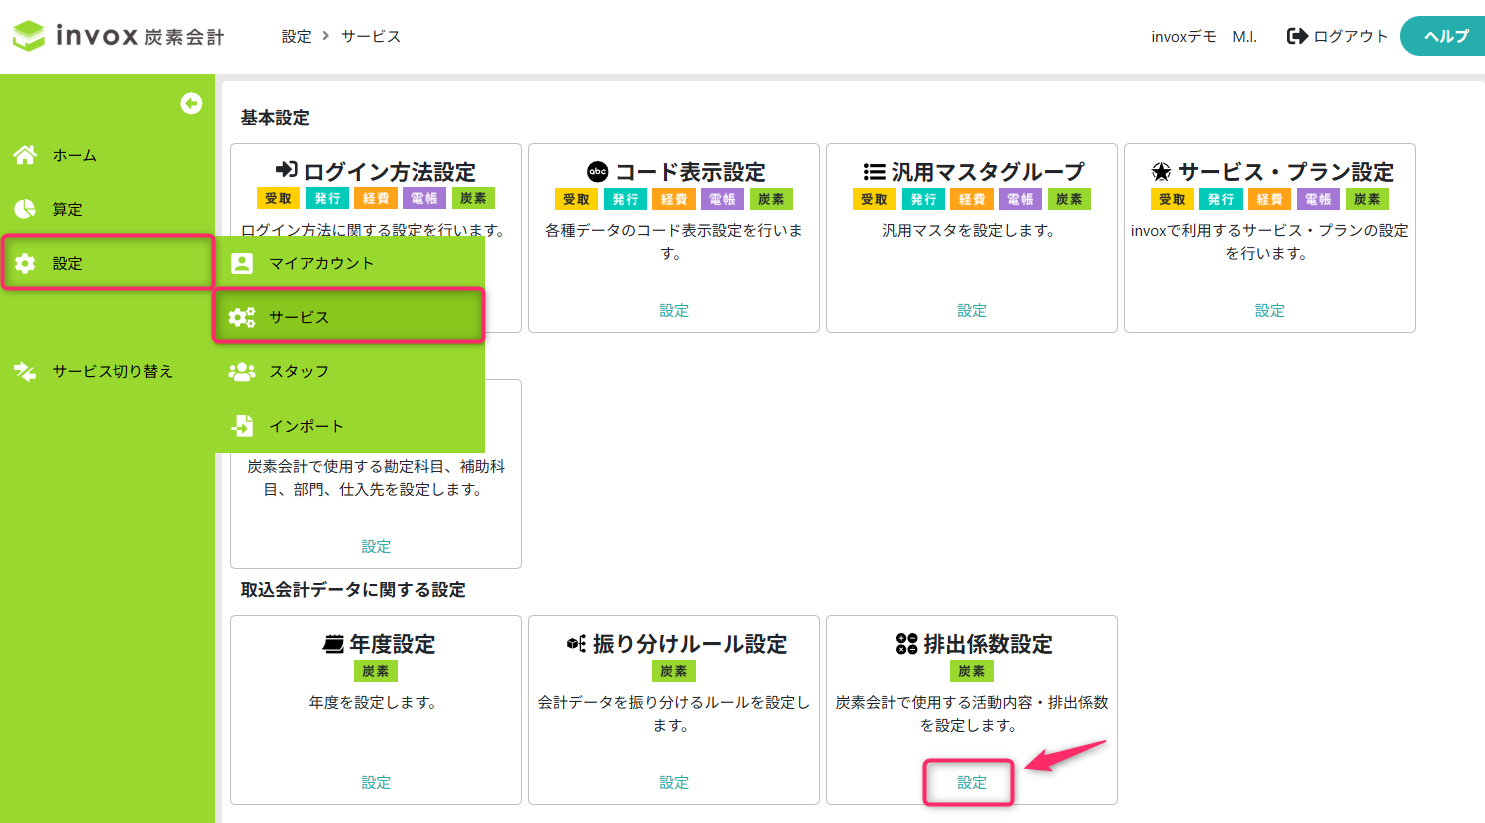Image resolution: width=1485 pixels, height=823 pixels.
Task: Click 設定 link under the 勘定科目 description card
Action: tap(376, 546)
